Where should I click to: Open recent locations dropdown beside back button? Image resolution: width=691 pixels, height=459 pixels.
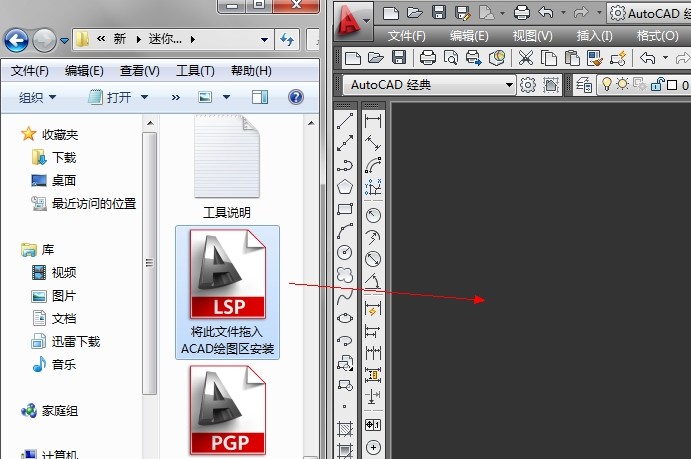[64, 41]
